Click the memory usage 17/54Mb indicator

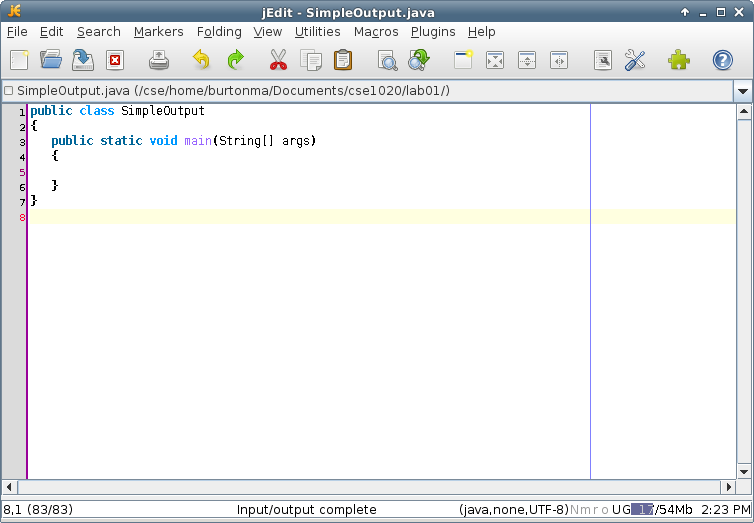(662, 510)
